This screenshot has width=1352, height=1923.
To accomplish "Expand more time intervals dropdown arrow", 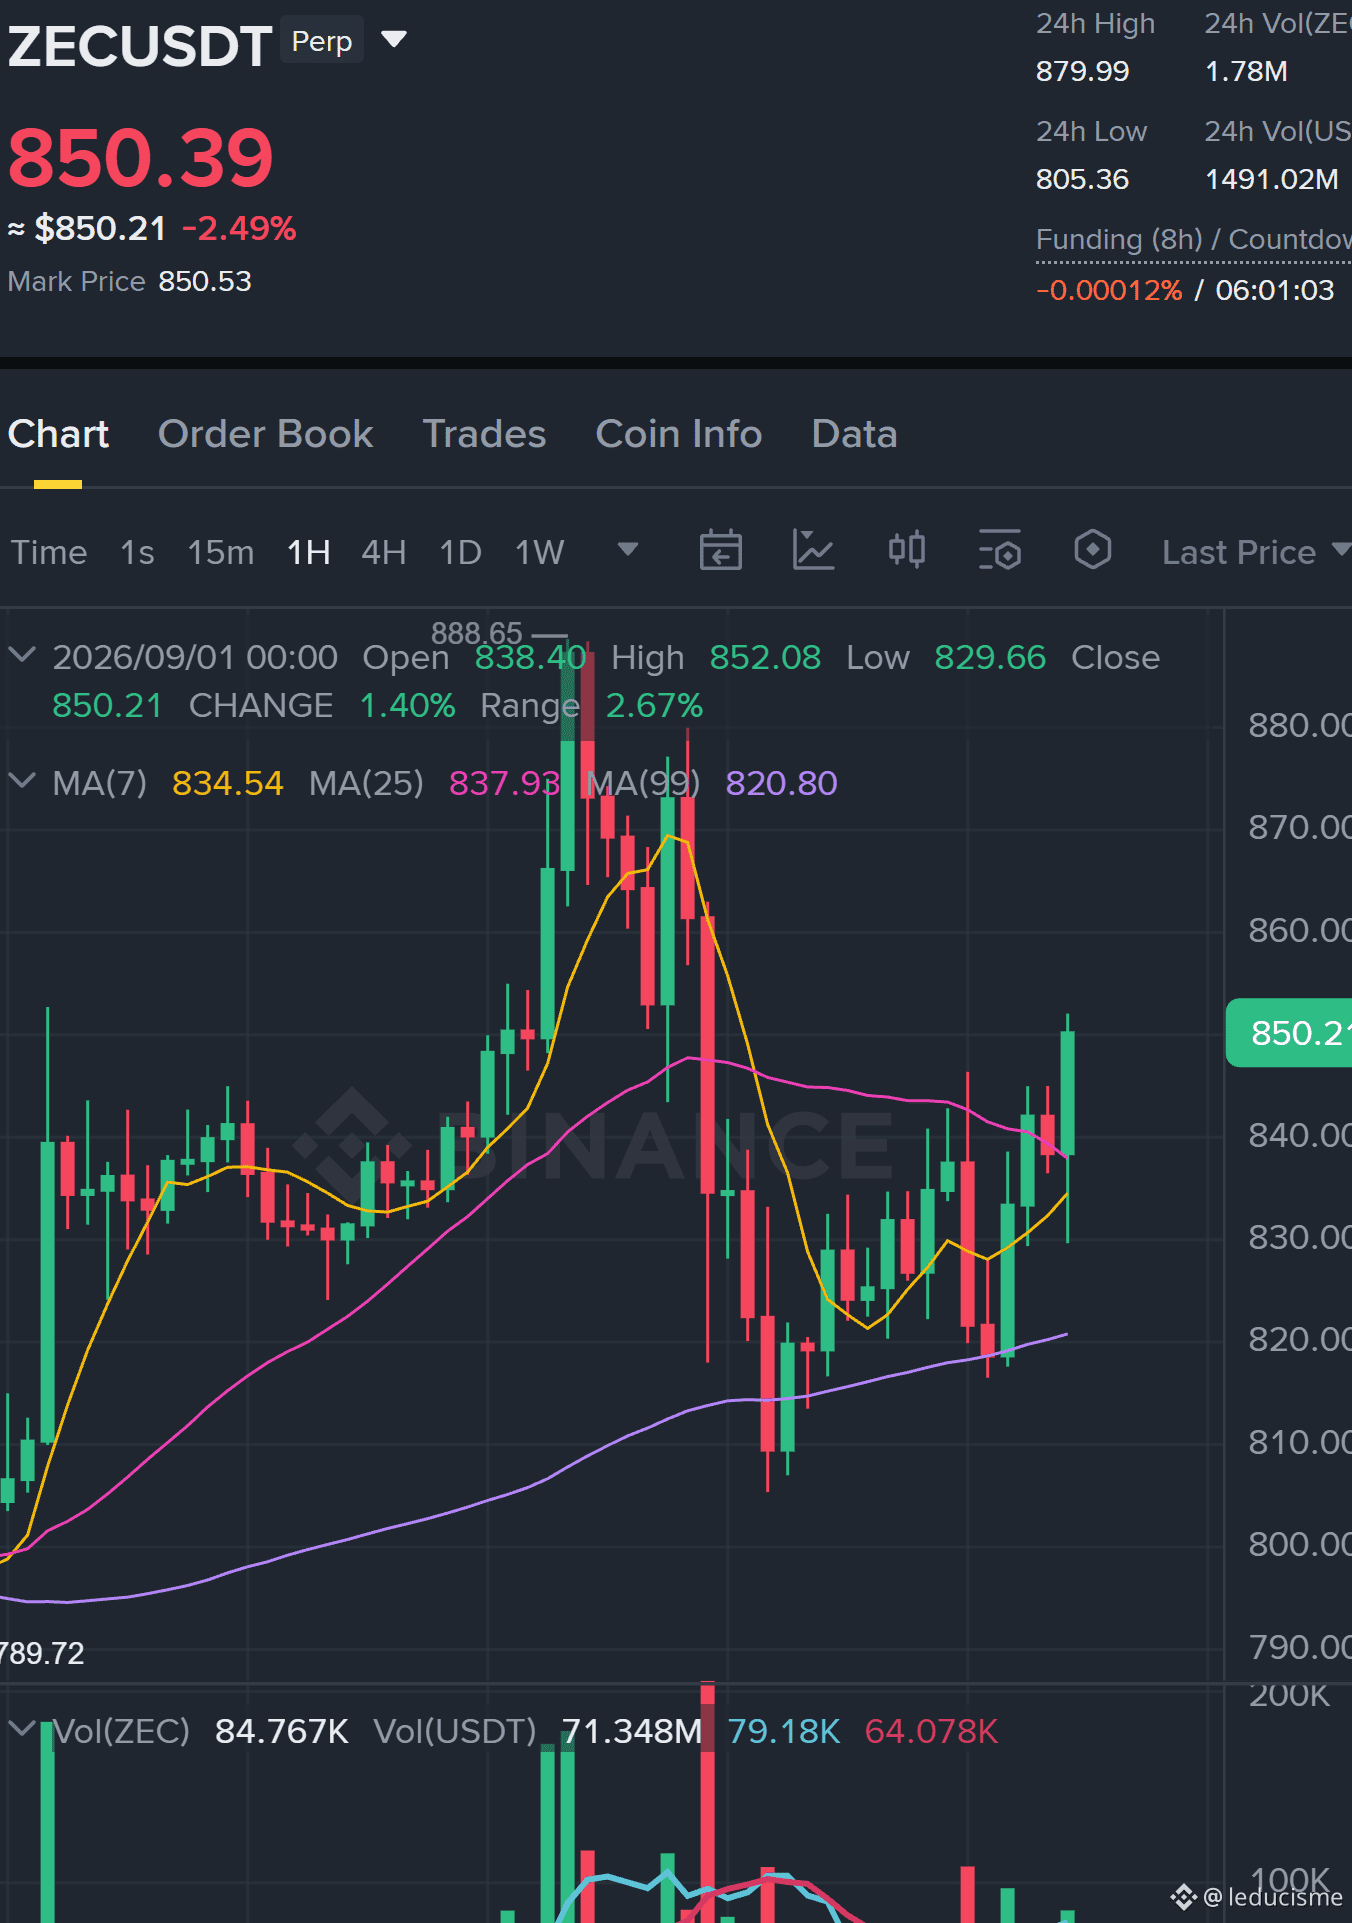I will point(628,549).
